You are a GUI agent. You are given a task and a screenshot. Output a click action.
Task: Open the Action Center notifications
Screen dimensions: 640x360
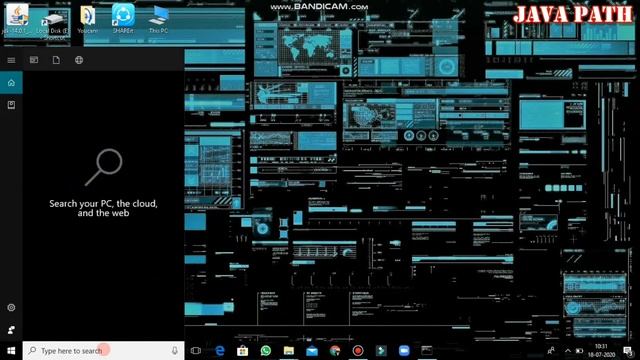(628, 351)
